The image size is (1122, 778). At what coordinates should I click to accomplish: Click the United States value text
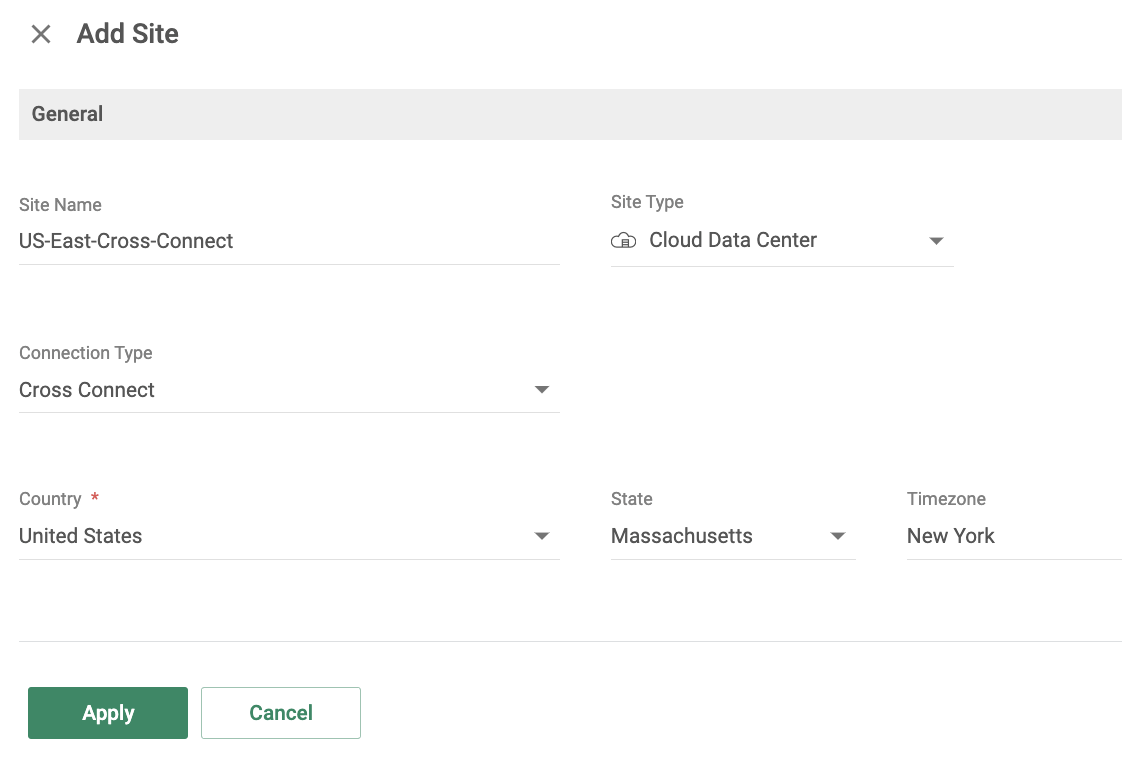click(x=81, y=536)
